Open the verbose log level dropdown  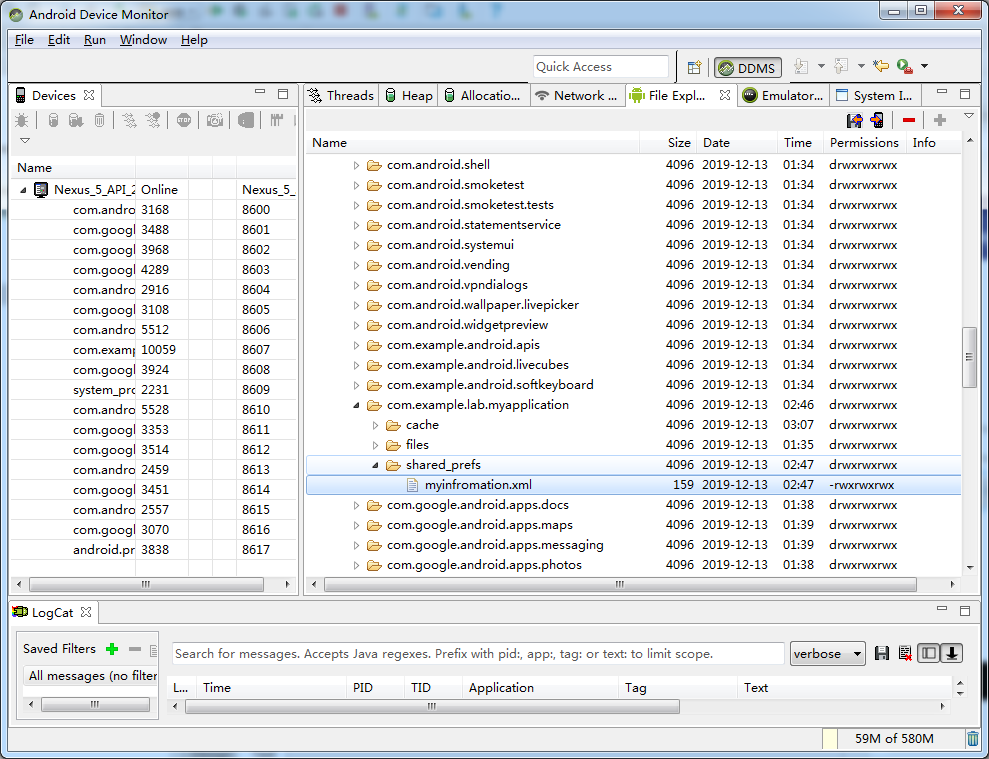point(827,654)
